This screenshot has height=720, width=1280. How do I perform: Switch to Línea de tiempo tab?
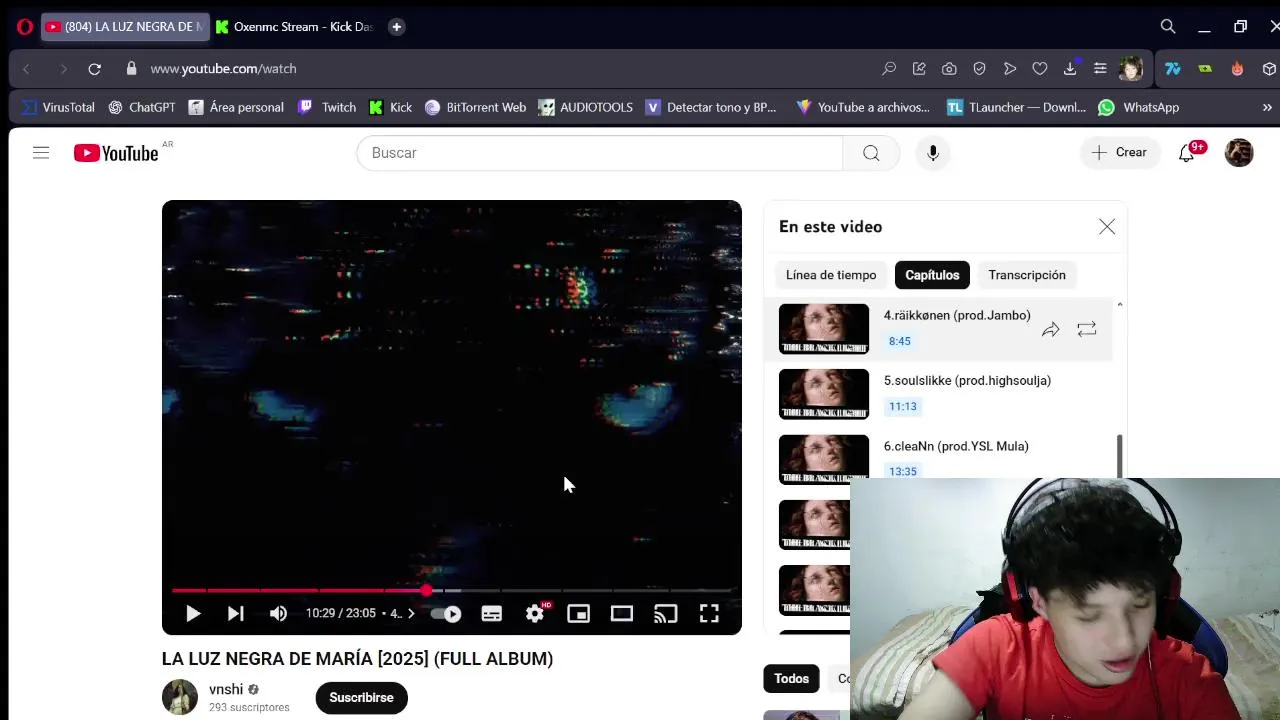click(x=831, y=275)
